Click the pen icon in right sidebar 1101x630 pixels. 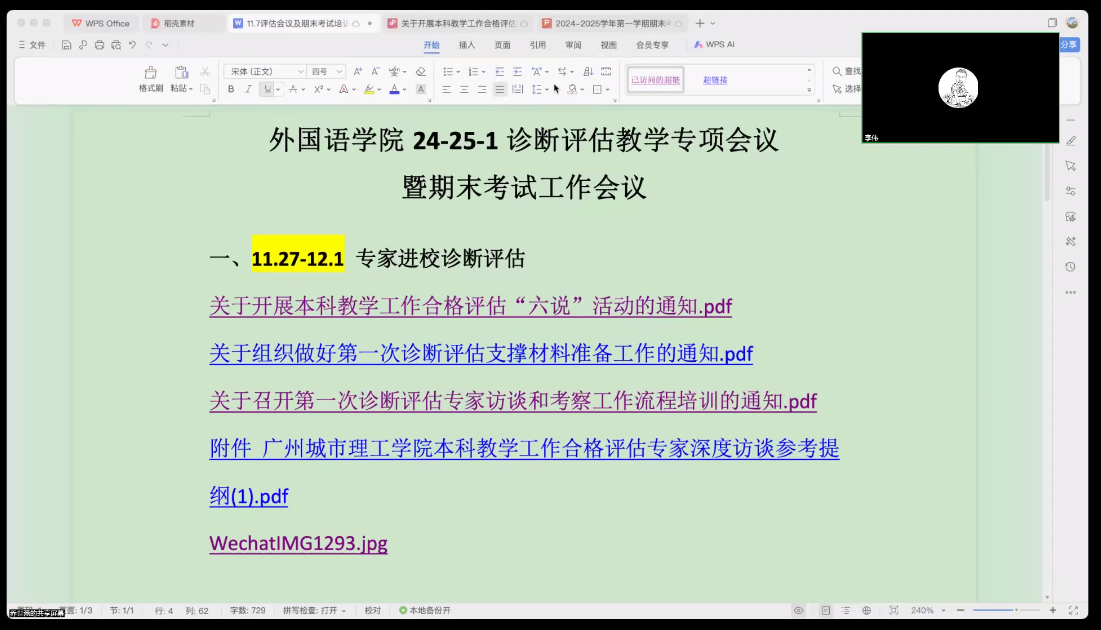[1071, 140]
